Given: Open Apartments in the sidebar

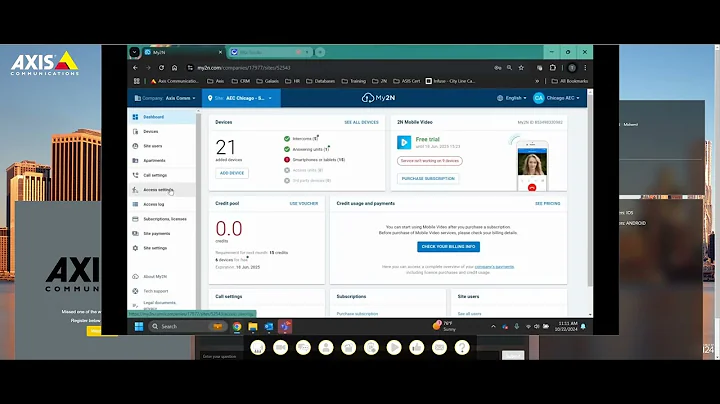Looking at the screenshot, I should (162, 161).
